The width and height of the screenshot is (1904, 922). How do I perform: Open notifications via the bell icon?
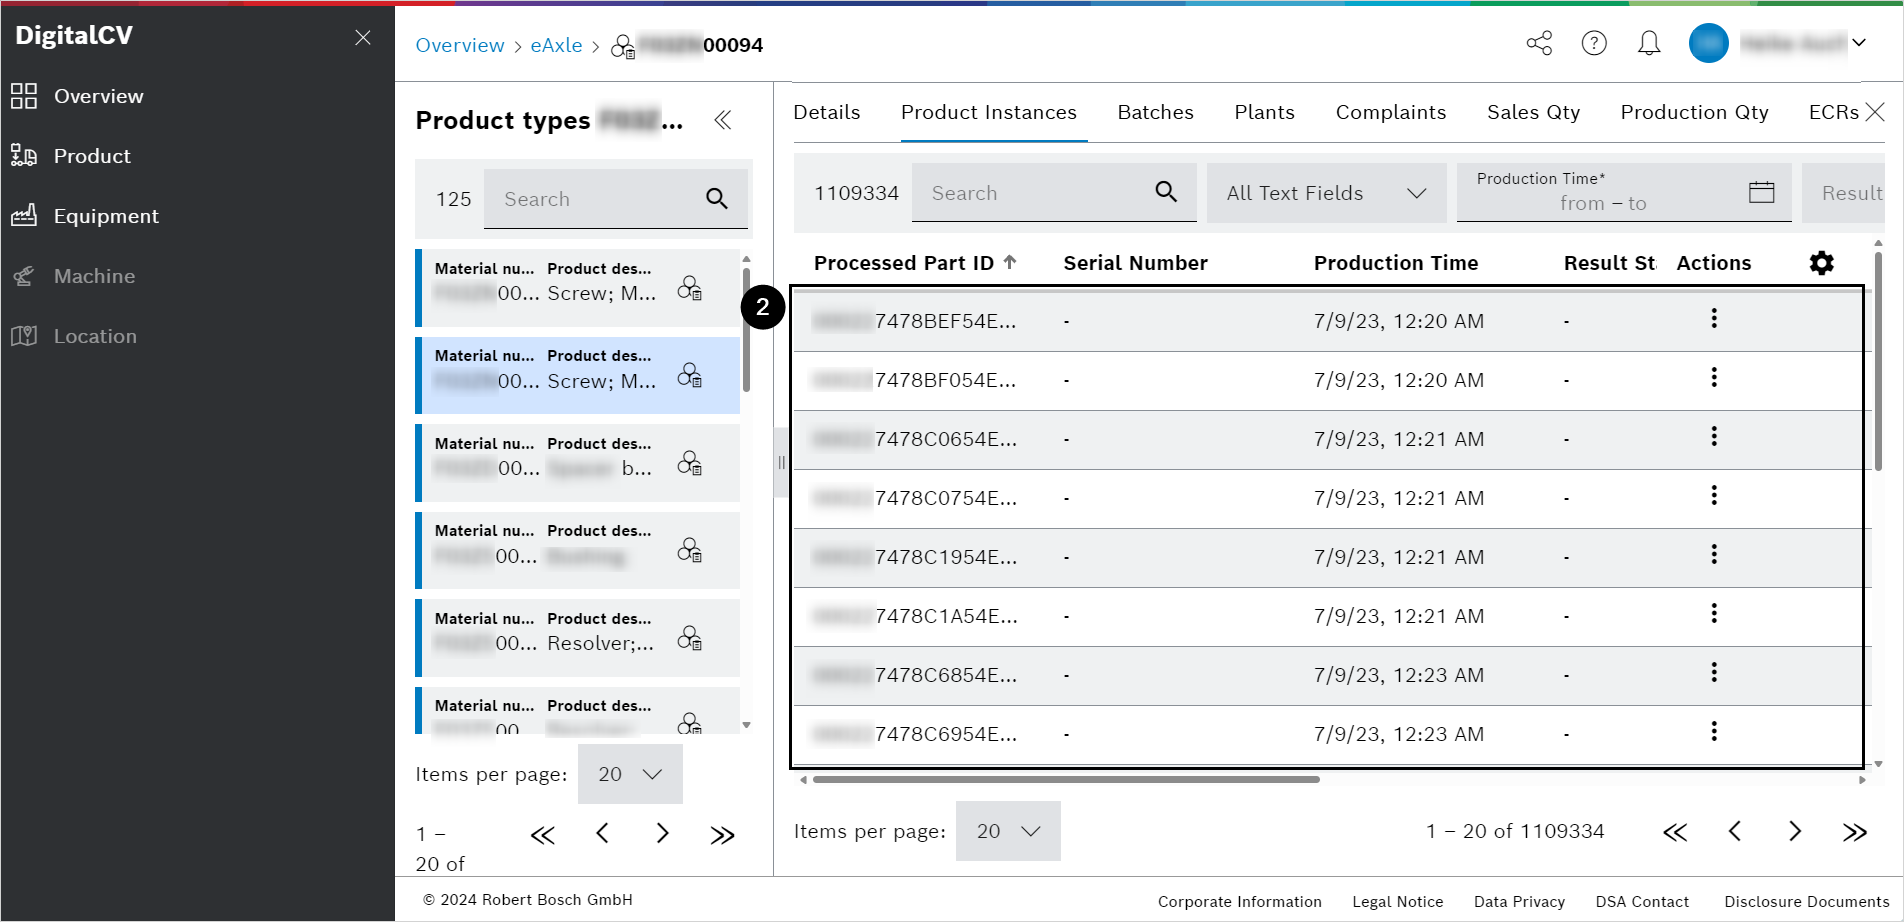click(1649, 43)
